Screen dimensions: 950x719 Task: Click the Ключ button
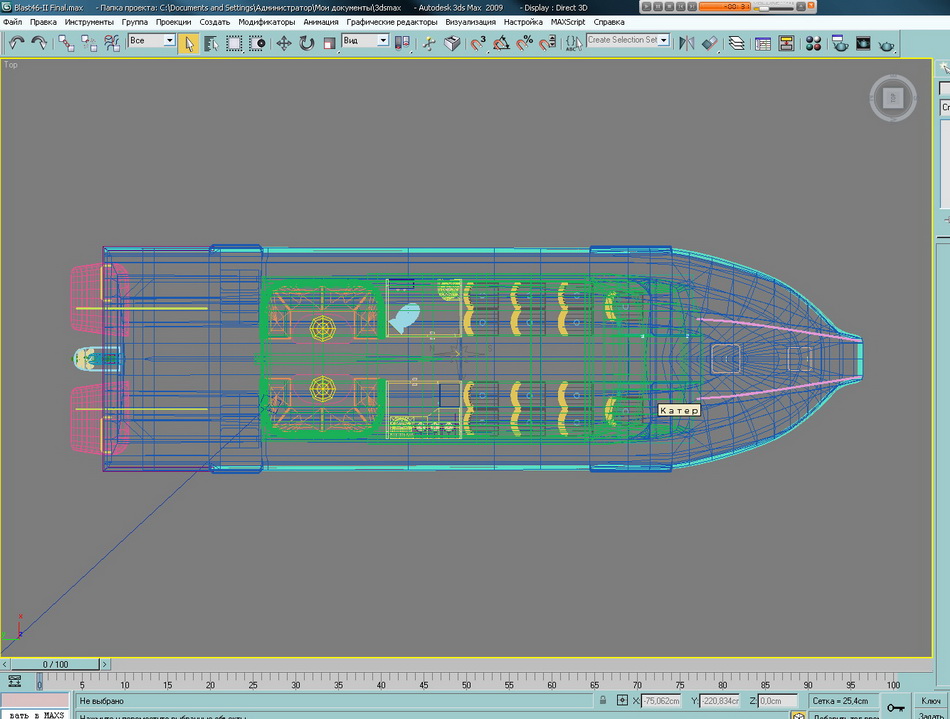(929, 700)
